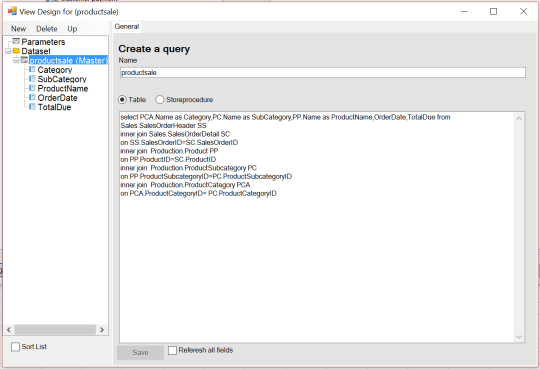The image size is (540, 369).
Task: Switch to the General tab
Action: [x=127, y=27]
